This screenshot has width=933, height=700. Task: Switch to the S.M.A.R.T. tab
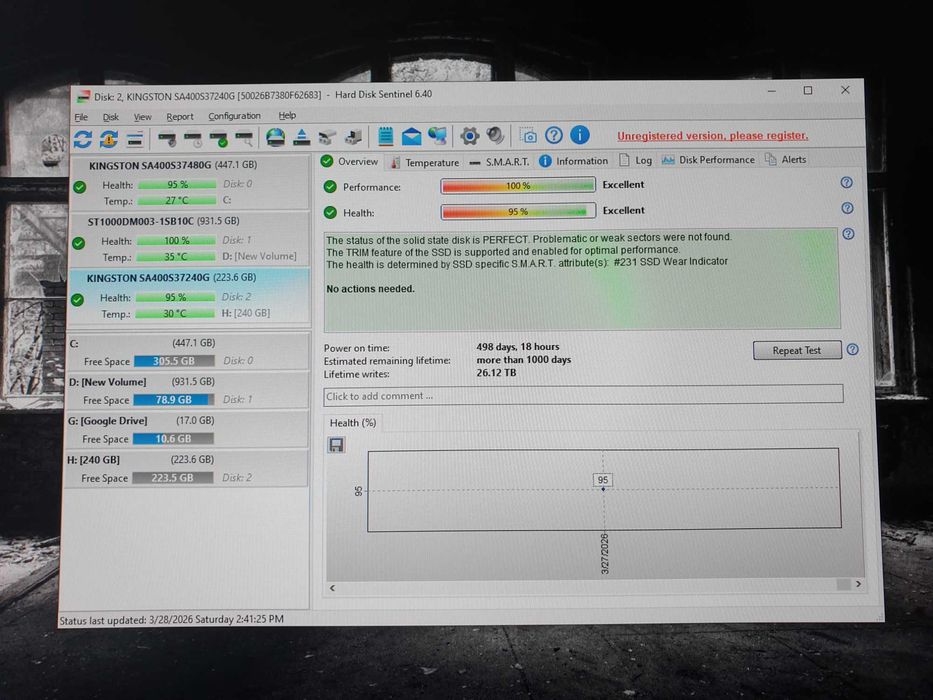(x=499, y=162)
